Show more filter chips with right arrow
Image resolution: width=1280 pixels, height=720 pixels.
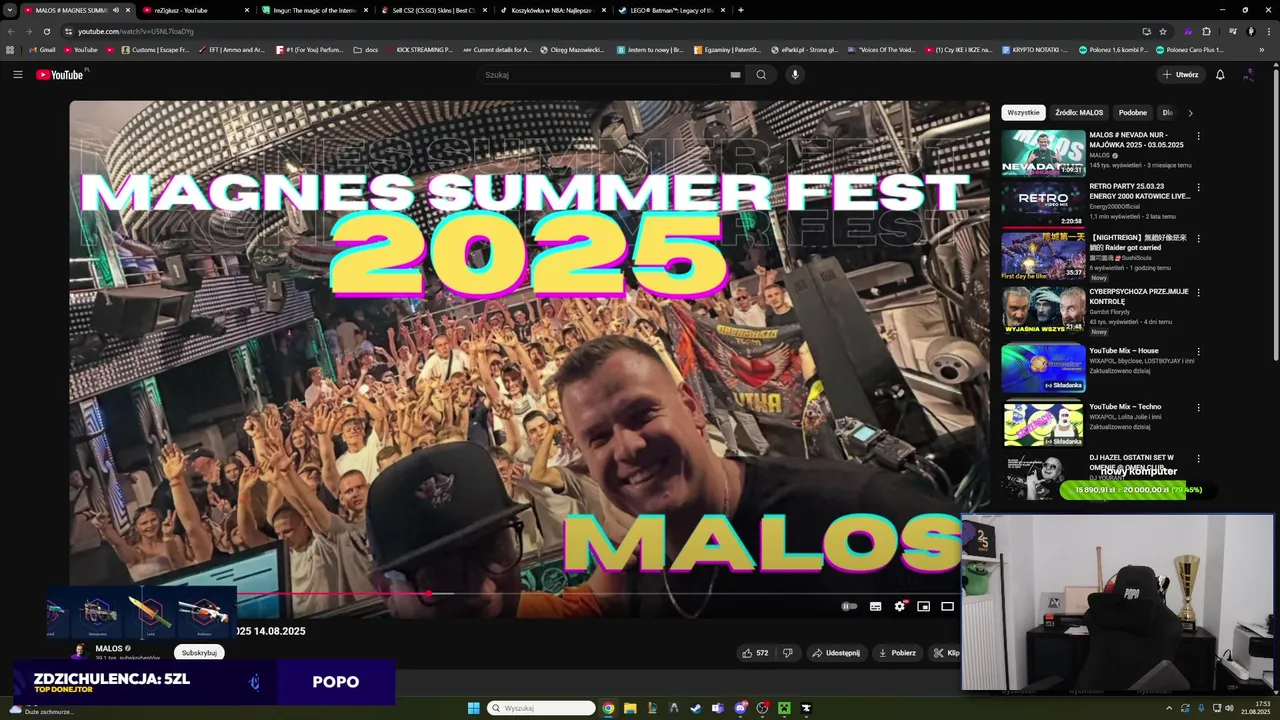[x=1190, y=113]
